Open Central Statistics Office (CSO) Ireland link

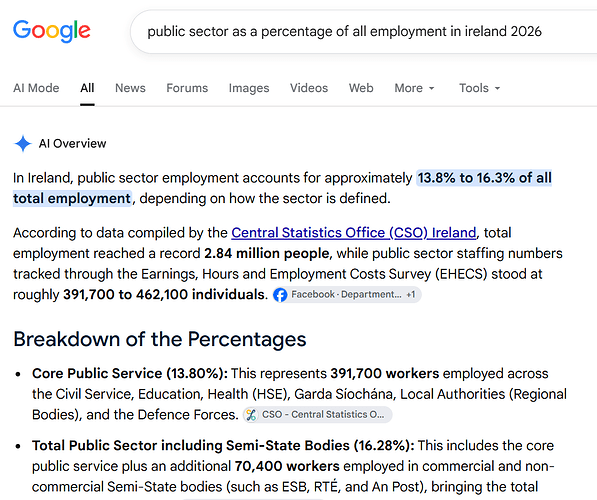coord(354,233)
